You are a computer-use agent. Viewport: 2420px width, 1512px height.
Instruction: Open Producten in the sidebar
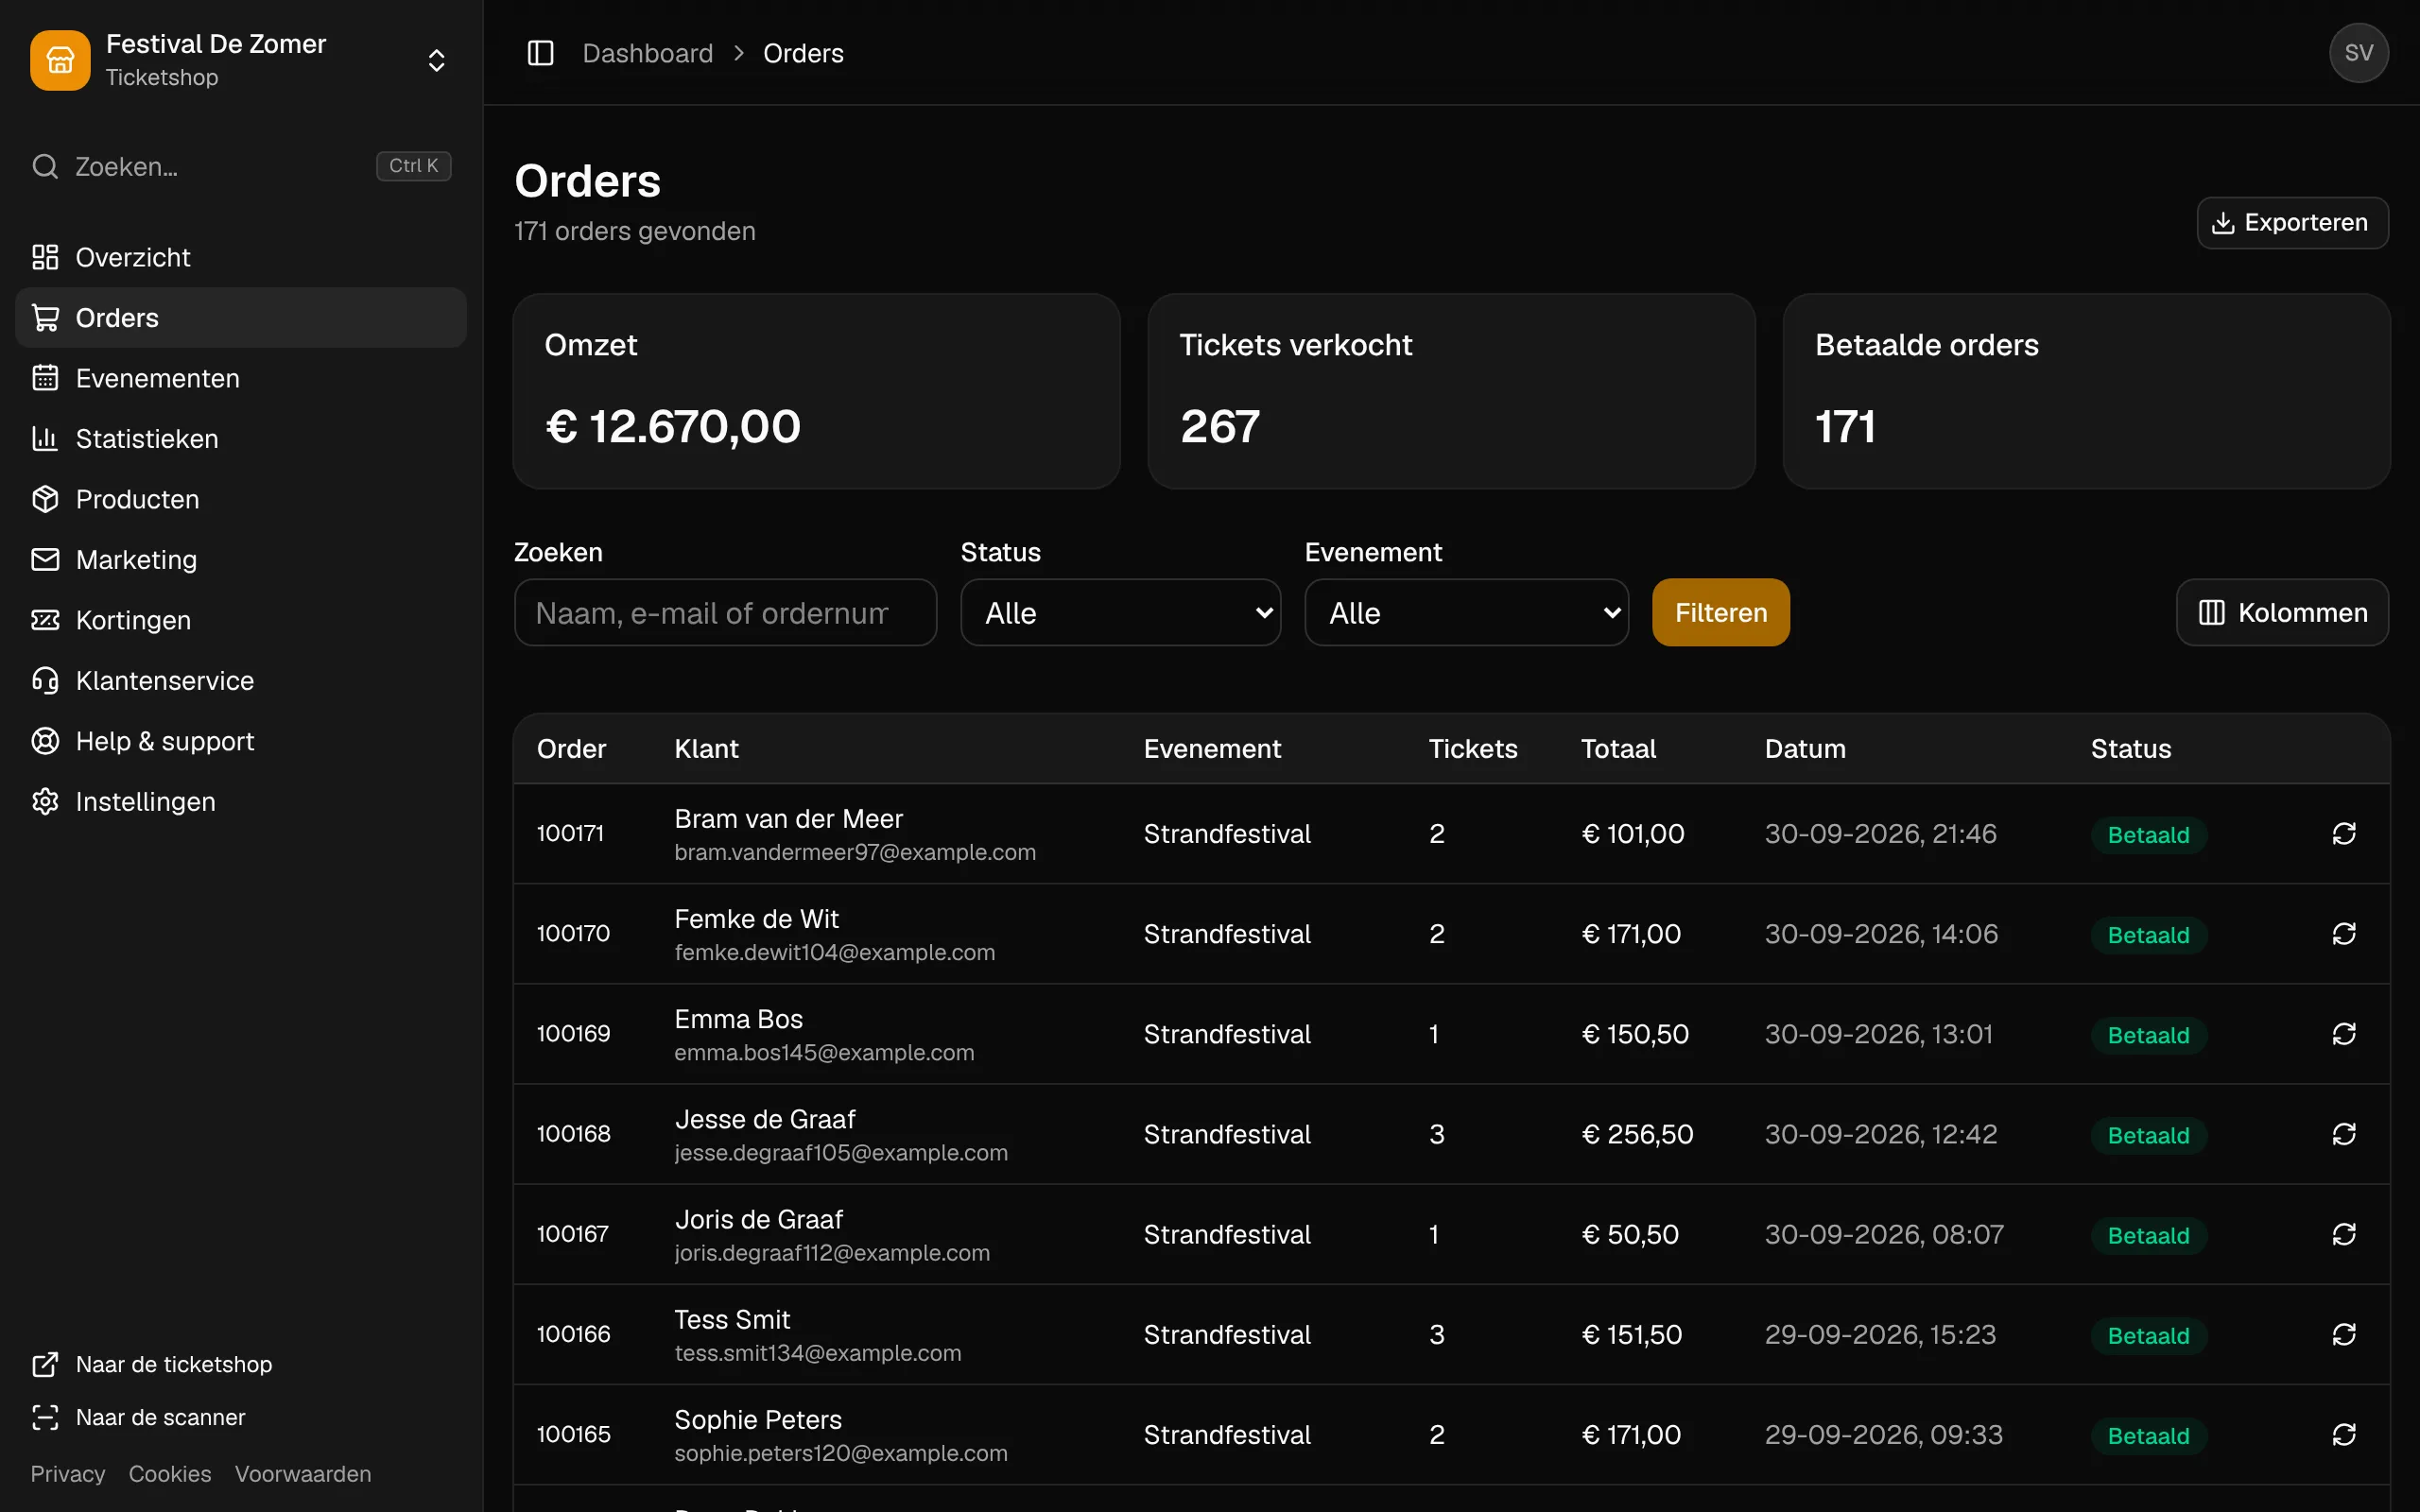(241, 499)
